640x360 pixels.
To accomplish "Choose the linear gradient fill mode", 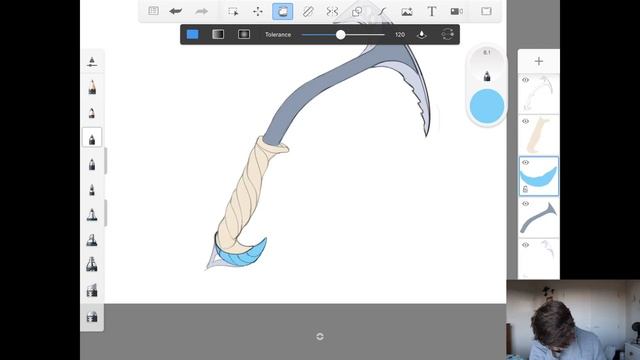I will tap(218, 34).
